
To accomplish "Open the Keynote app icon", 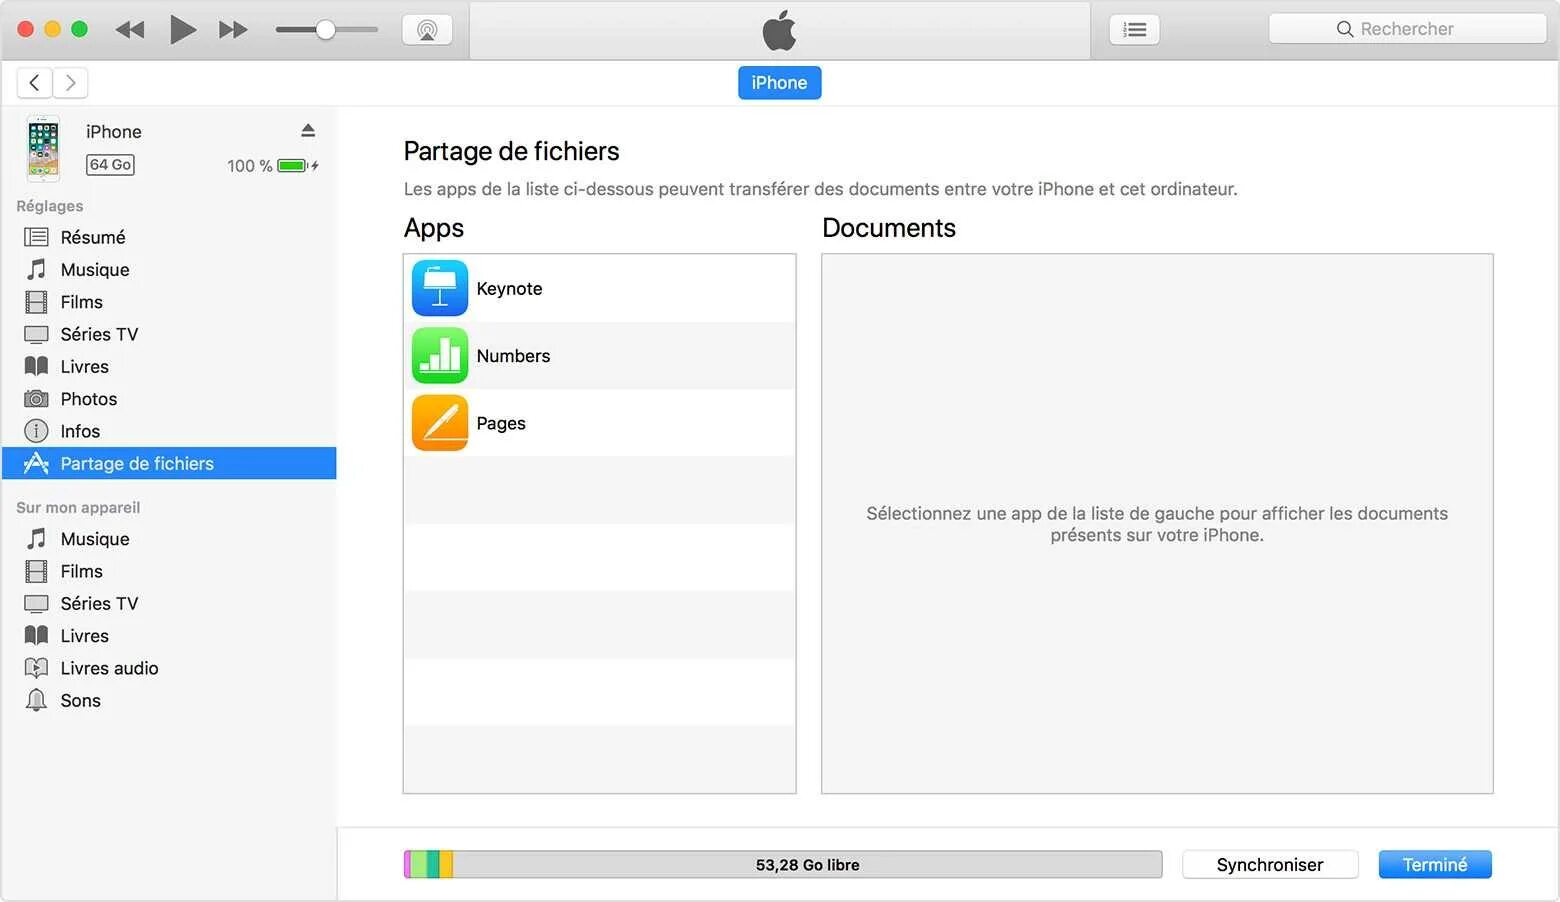I will pyautogui.click(x=440, y=288).
